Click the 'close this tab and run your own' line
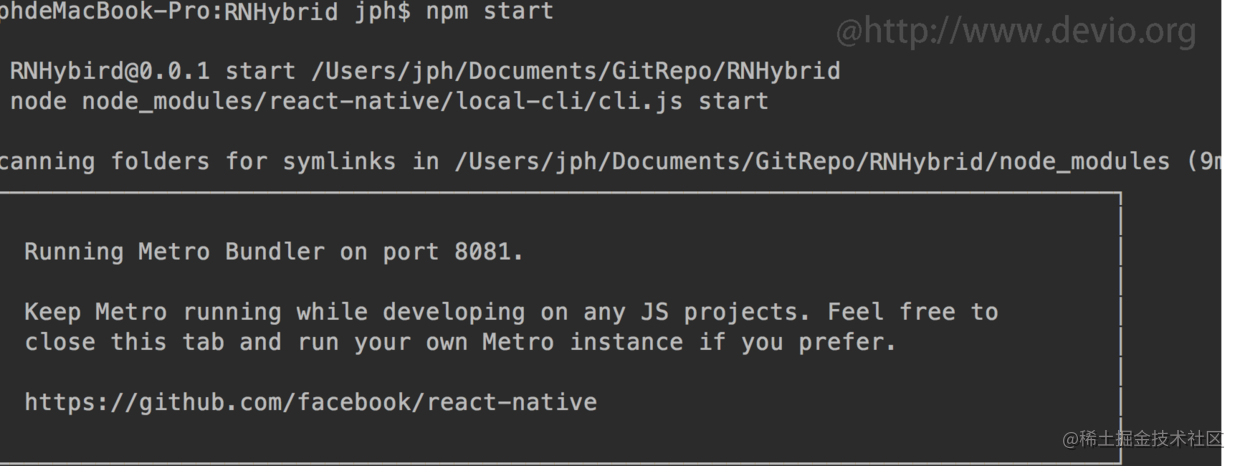The image size is (1240, 466). pyautogui.click(x=460, y=342)
